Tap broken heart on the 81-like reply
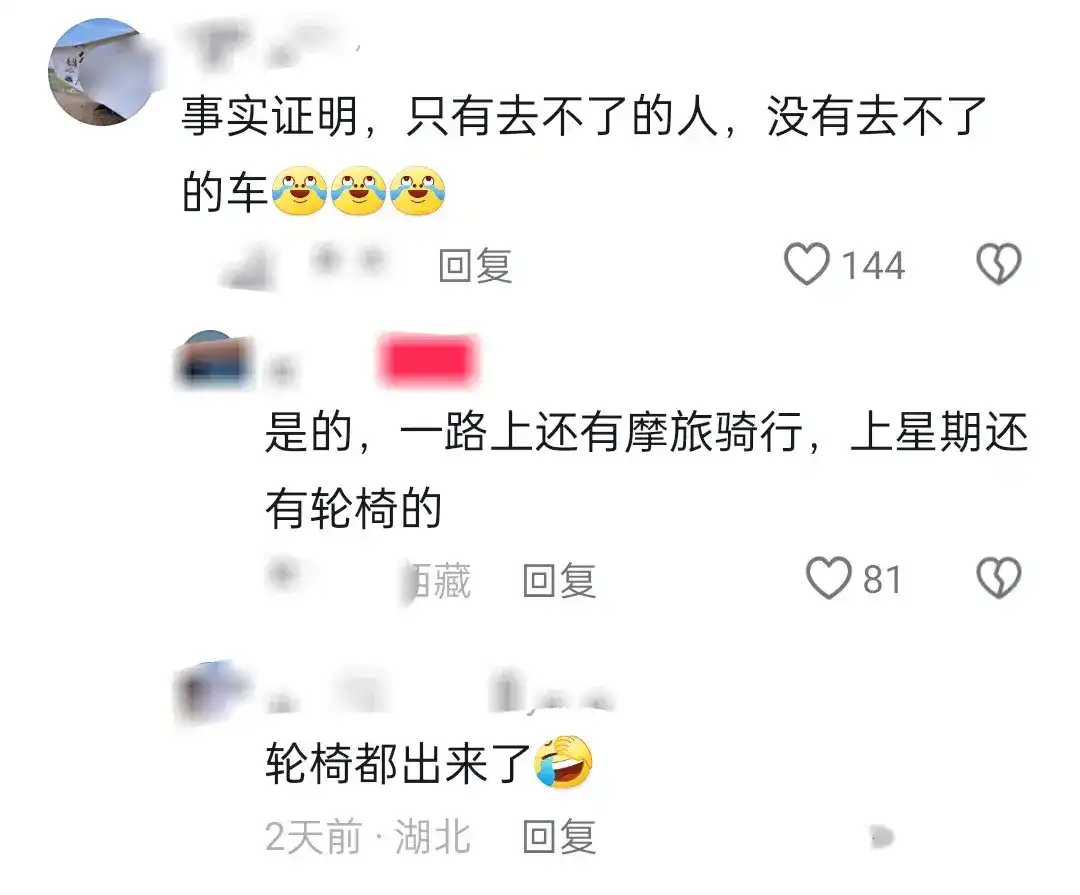This screenshot has width=1080, height=895. pyautogui.click(x=998, y=578)
